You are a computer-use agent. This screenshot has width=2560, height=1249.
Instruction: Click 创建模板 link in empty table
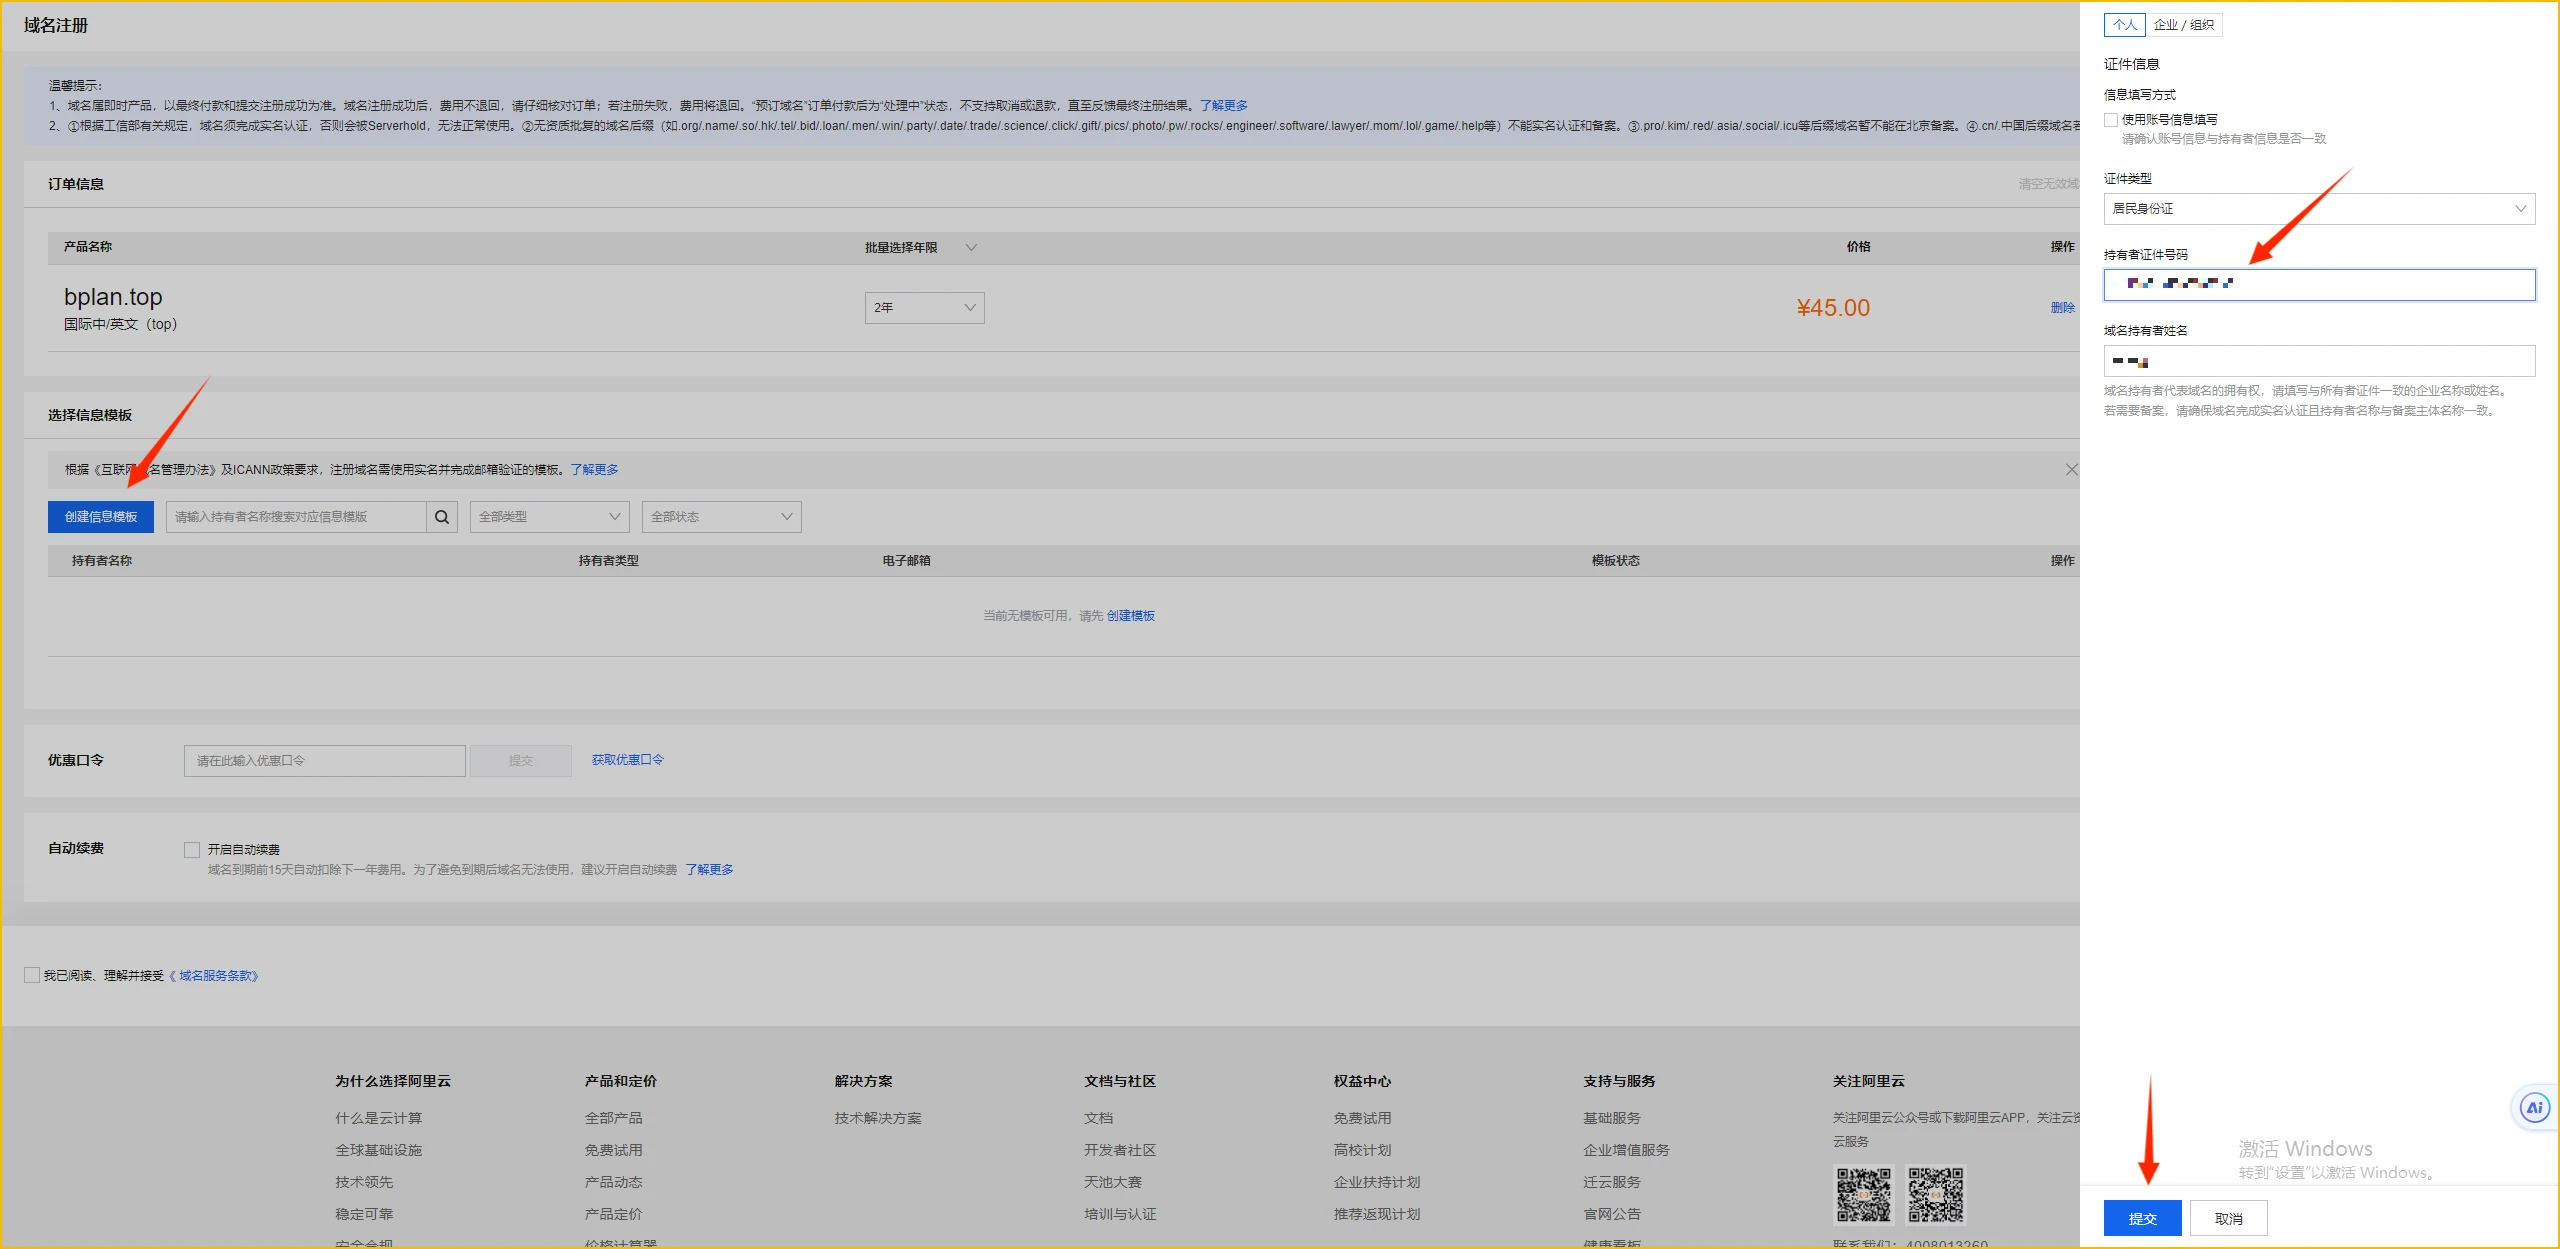coord(1130,616)
